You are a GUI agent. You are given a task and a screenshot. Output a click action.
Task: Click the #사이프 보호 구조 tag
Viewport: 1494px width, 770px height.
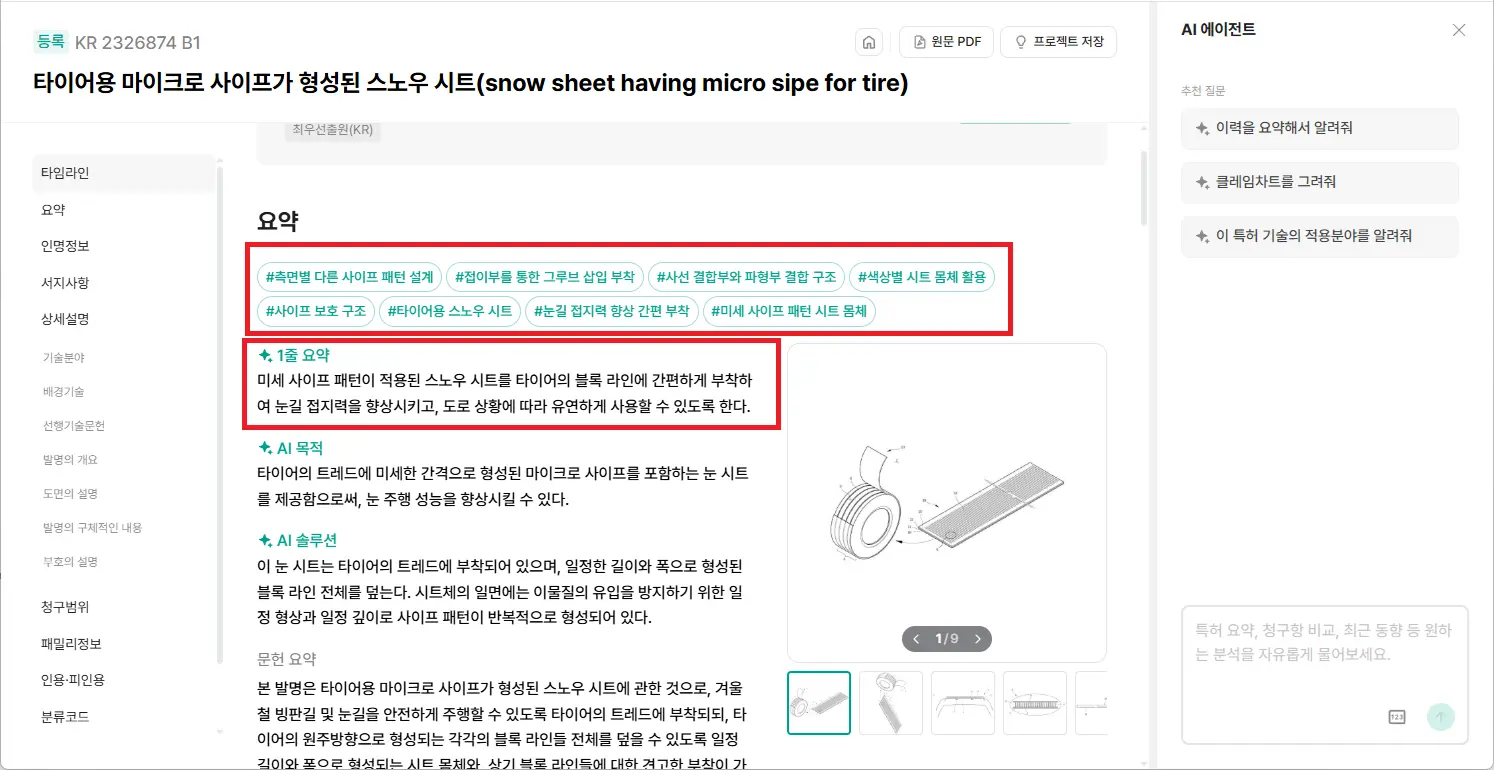(315, 311)
